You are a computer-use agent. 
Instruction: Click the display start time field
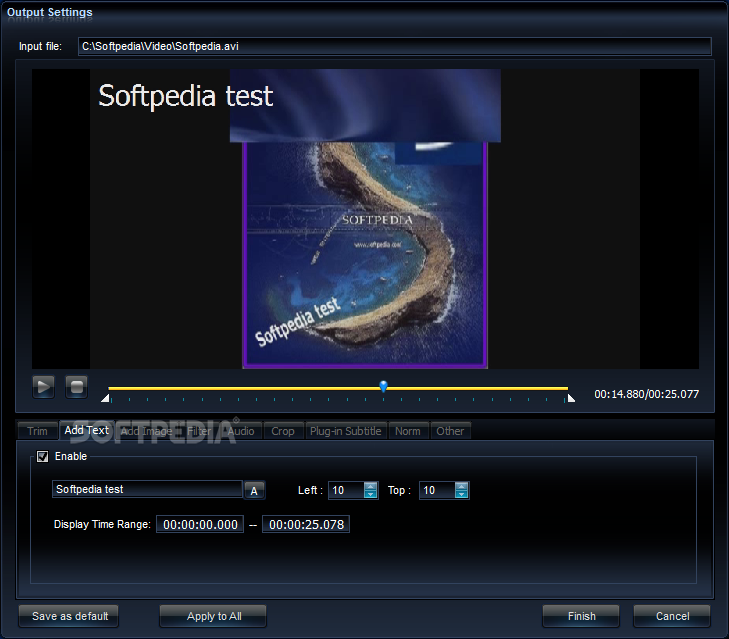click(200, 525)
